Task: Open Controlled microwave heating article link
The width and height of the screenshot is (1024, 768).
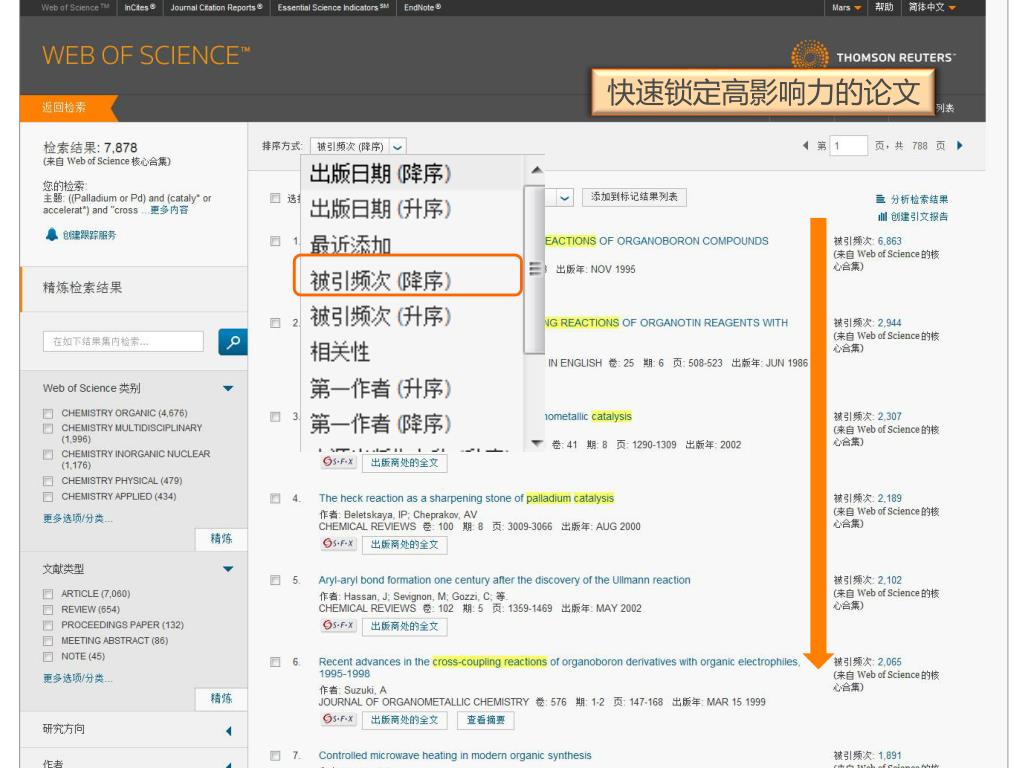Action: coord(455,756)
